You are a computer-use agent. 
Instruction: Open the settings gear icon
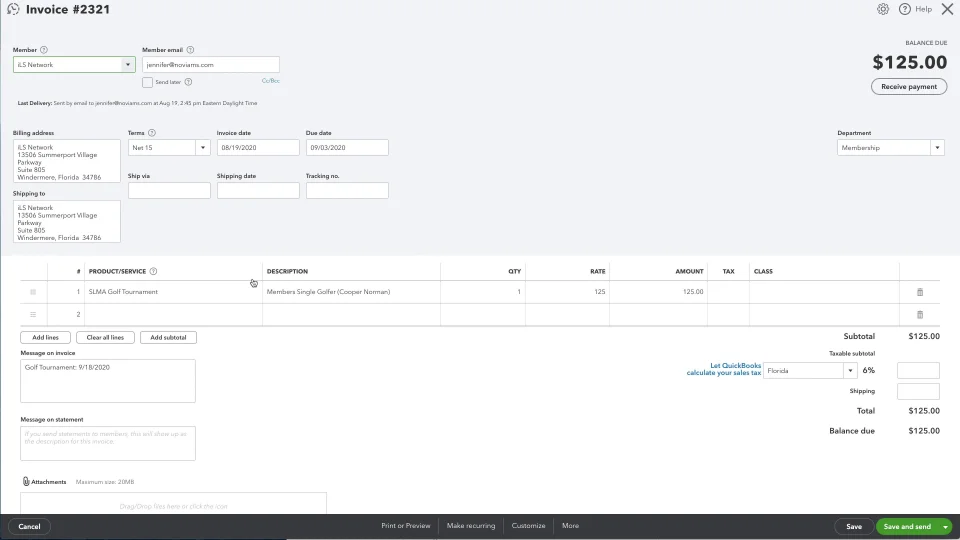(883, 9)
